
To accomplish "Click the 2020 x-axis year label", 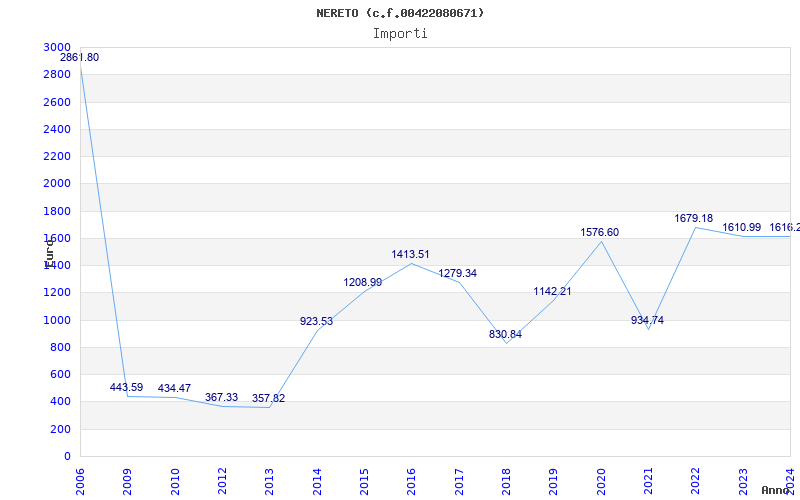I will (x=601, y=482).
